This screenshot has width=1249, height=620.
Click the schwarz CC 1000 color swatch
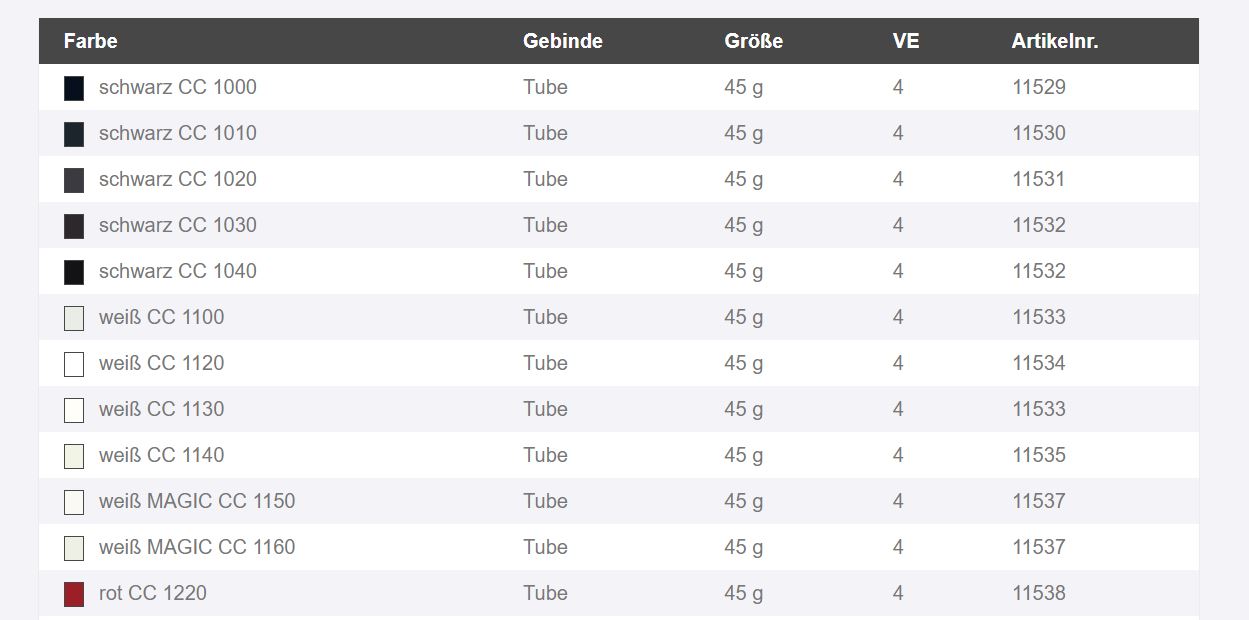coord(74,88)
